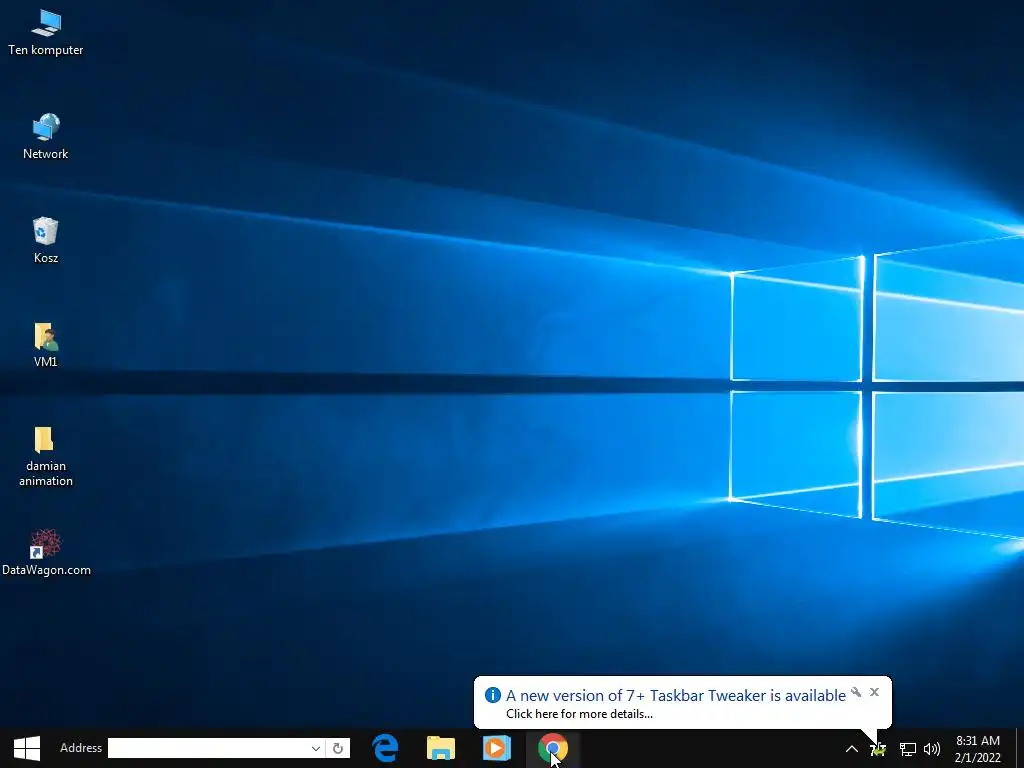
Task: Click the Address bar refresh button
Action: pyautogui.click(x=338, y=748)
